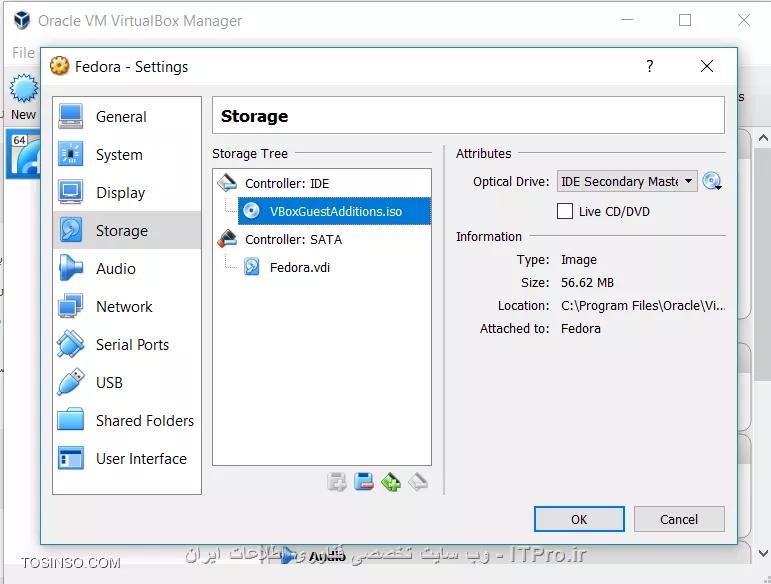Image resolution: width=771 pixels, height=584 pixels.
Task: Click the Help question mark button
Action: point(650,66)
